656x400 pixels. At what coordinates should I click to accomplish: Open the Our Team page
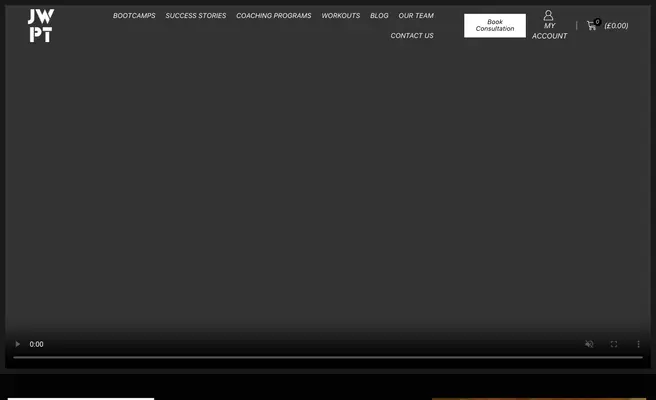click(416, 16)
